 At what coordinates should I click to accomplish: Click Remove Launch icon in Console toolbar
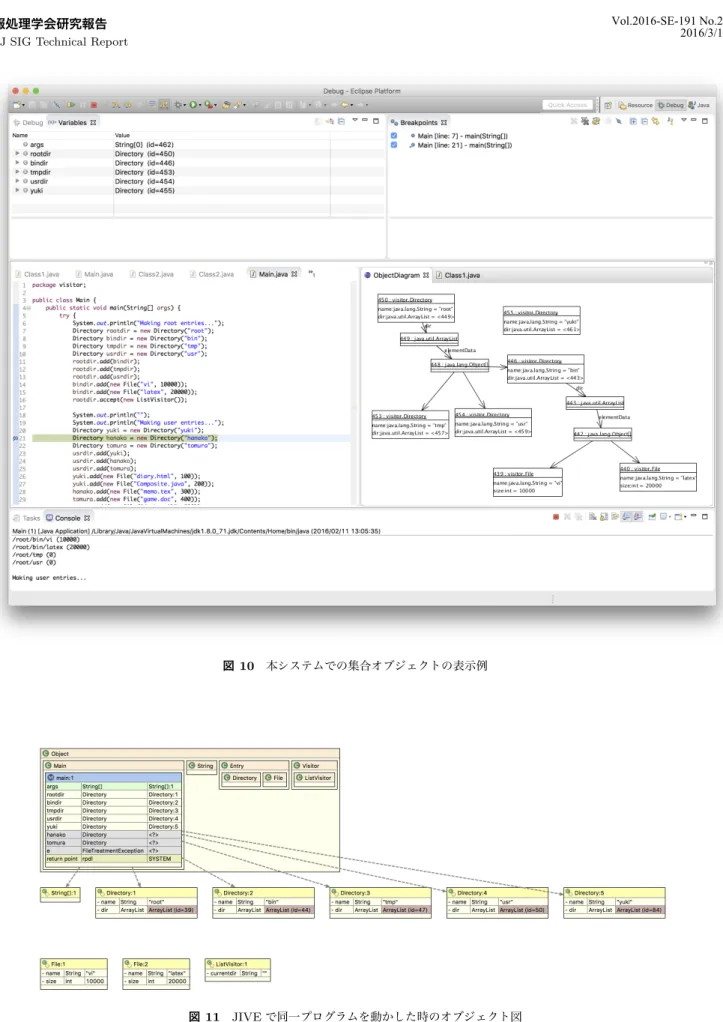[x=567, y=516]
